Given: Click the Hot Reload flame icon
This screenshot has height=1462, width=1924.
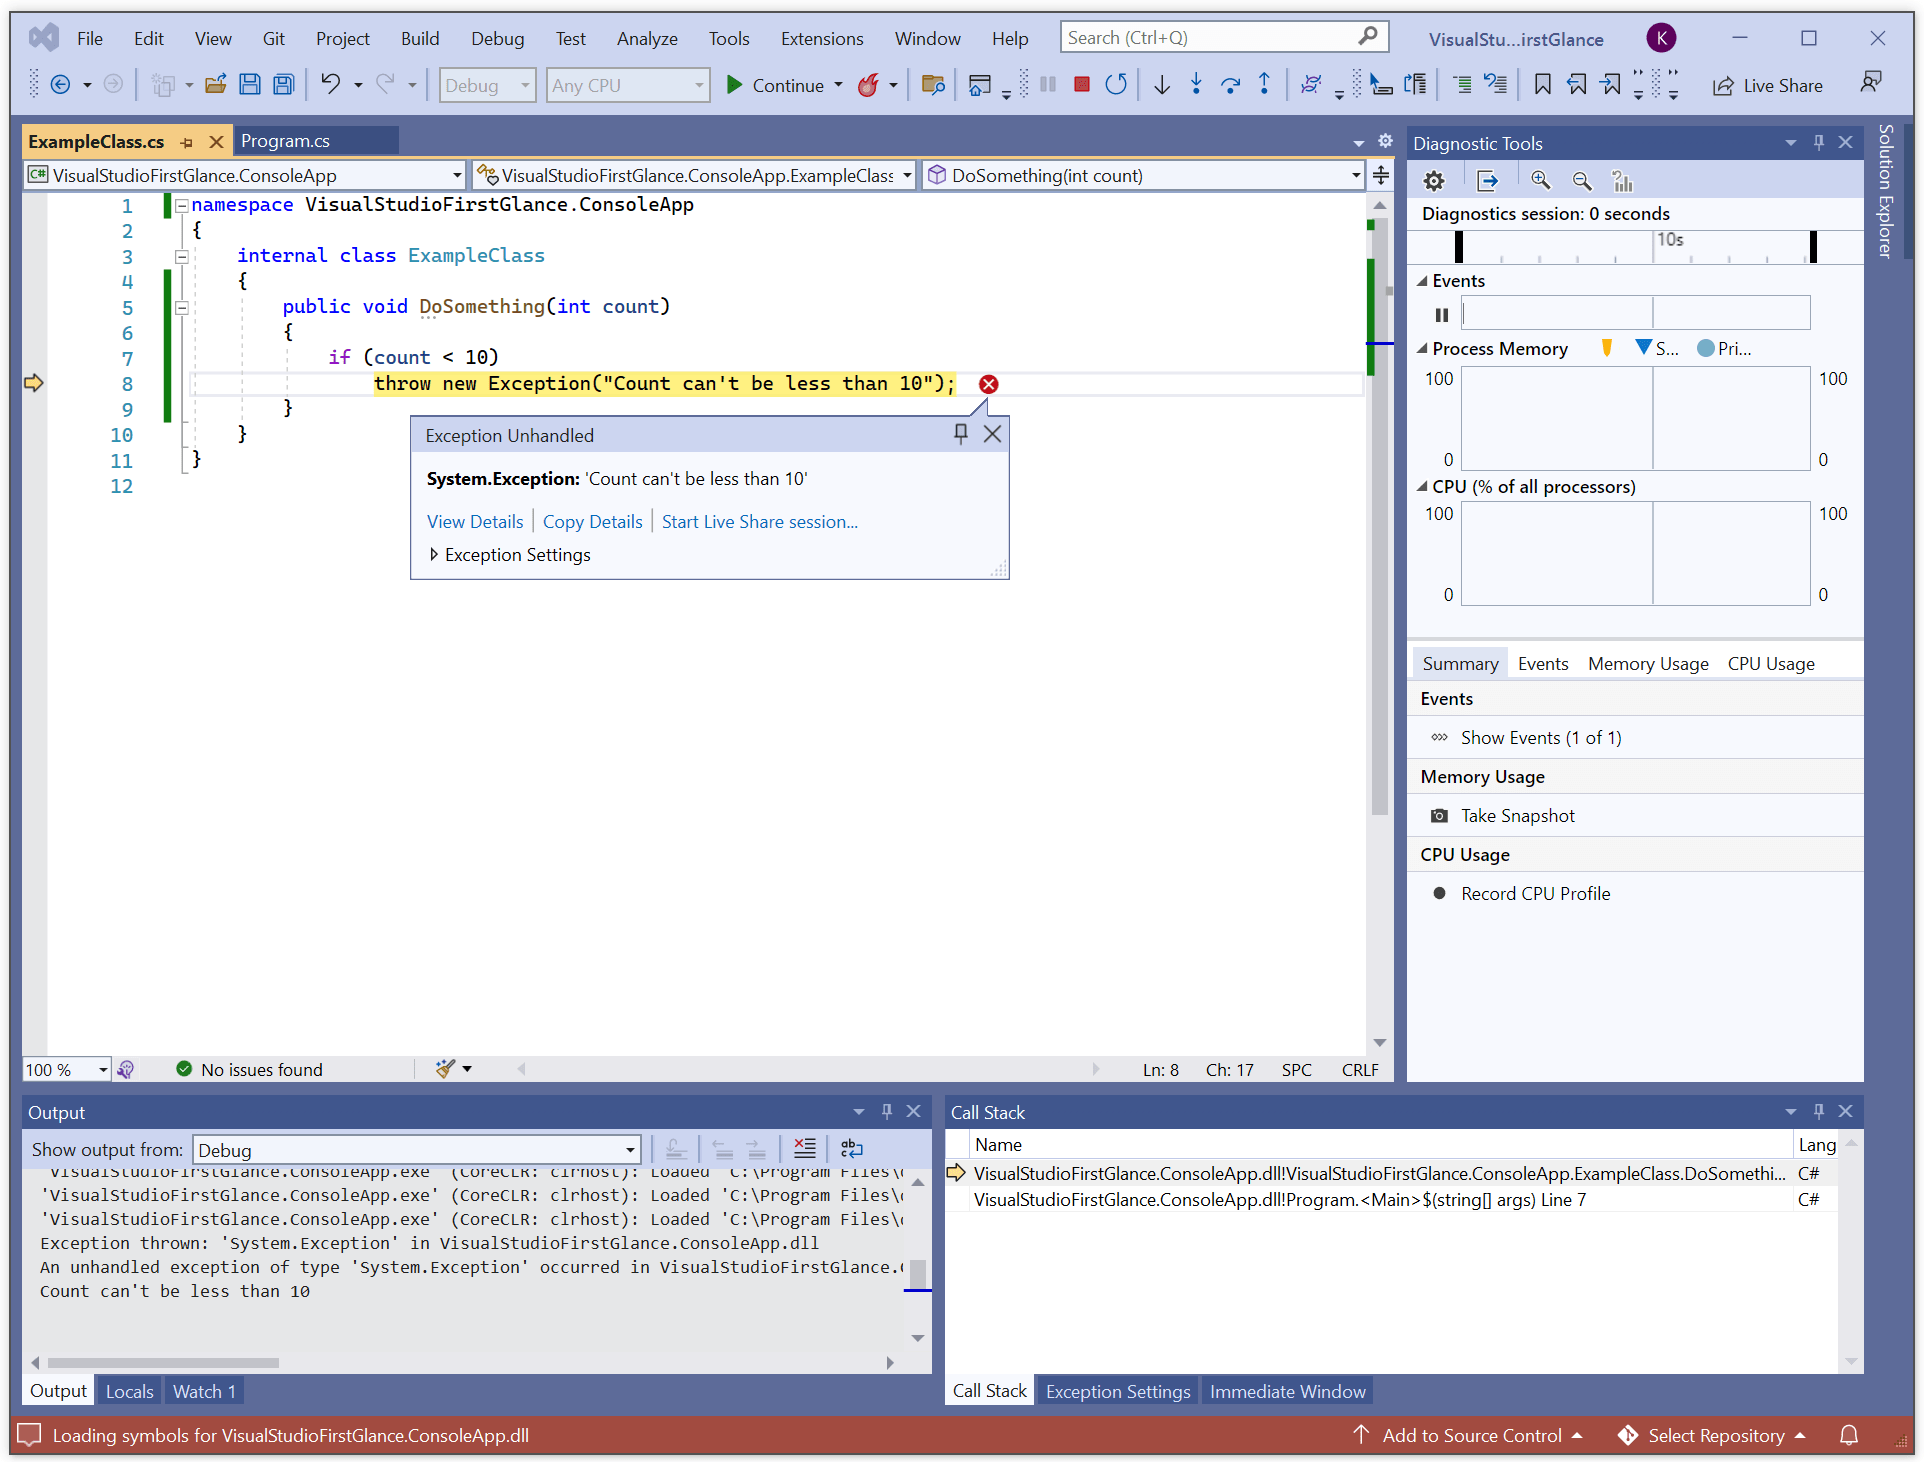Looking at the screenshot, I should [868, 85].
